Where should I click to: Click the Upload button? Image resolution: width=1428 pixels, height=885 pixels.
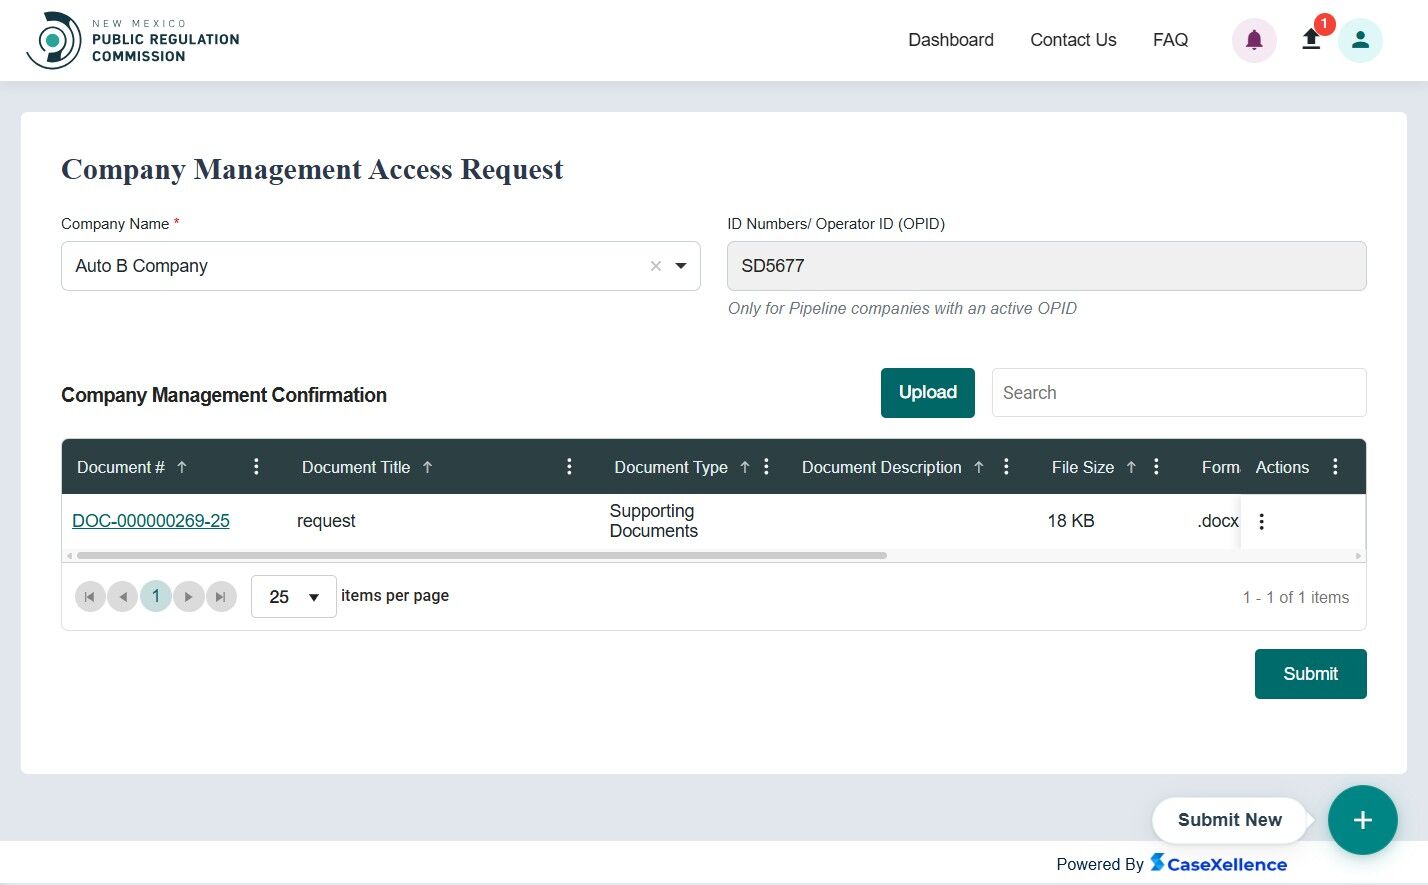927,392
